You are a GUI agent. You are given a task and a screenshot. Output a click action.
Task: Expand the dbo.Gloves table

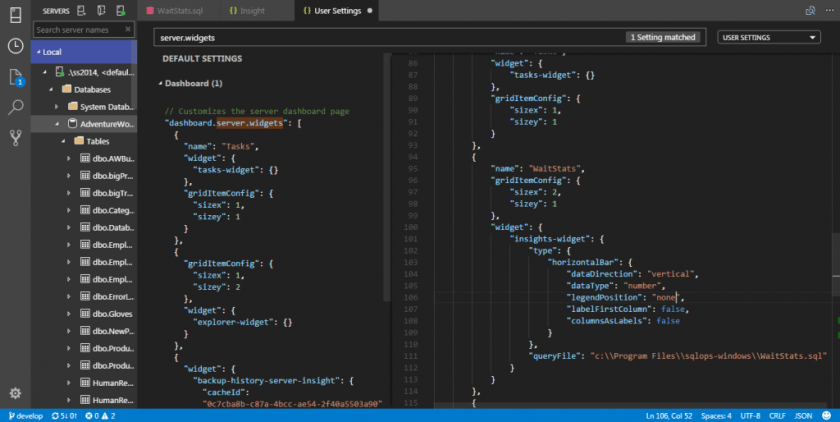[x=69, y=313]
